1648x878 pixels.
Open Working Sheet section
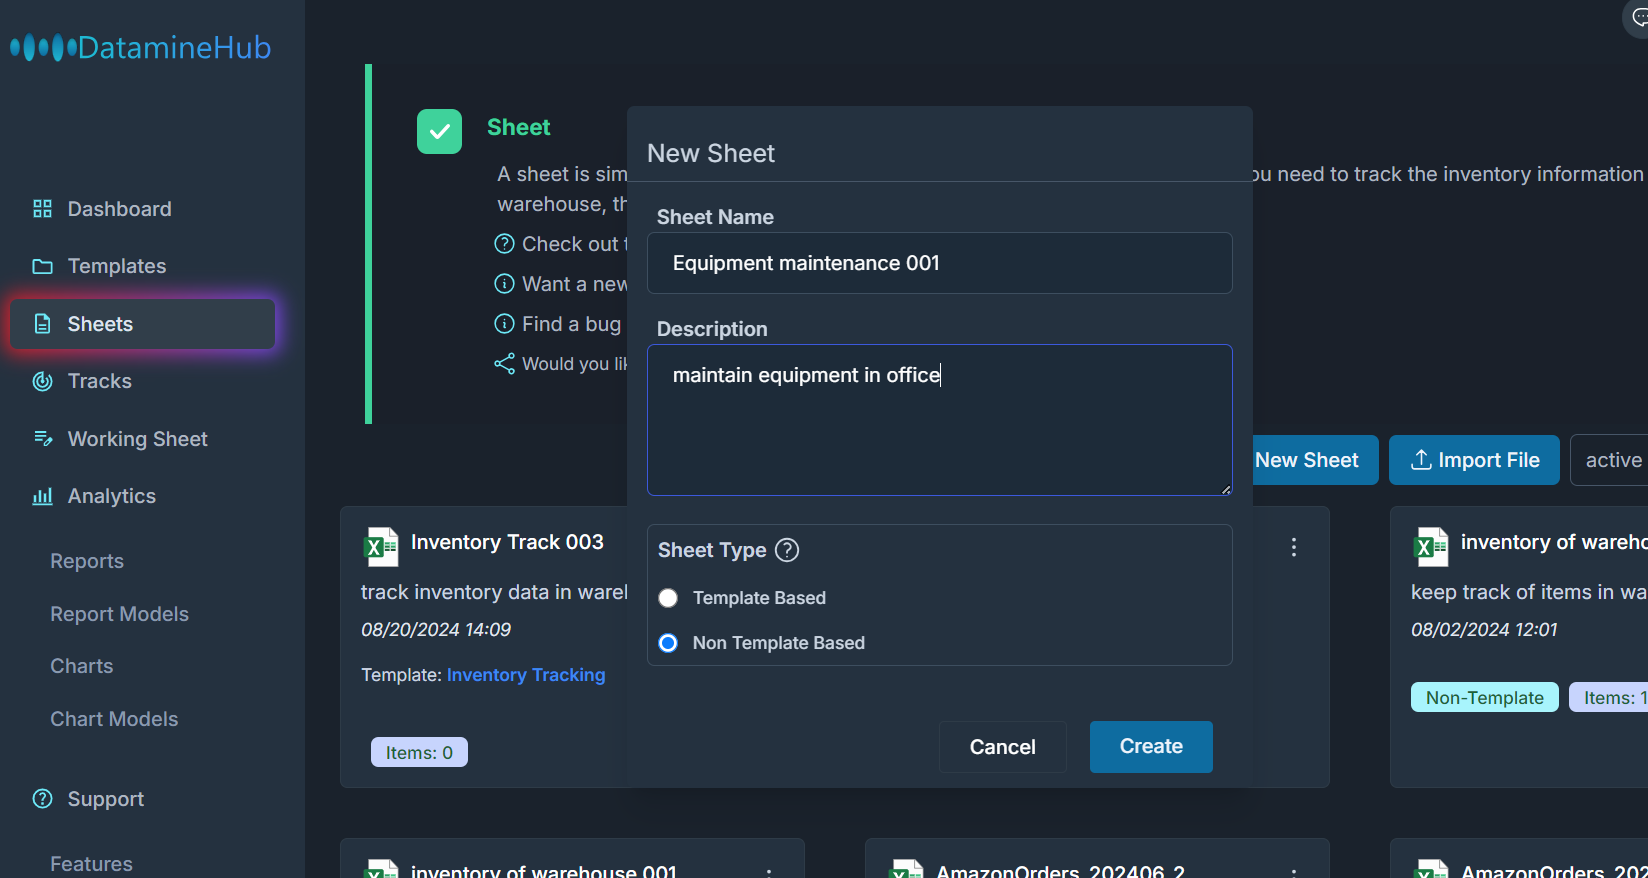point(138,439)
